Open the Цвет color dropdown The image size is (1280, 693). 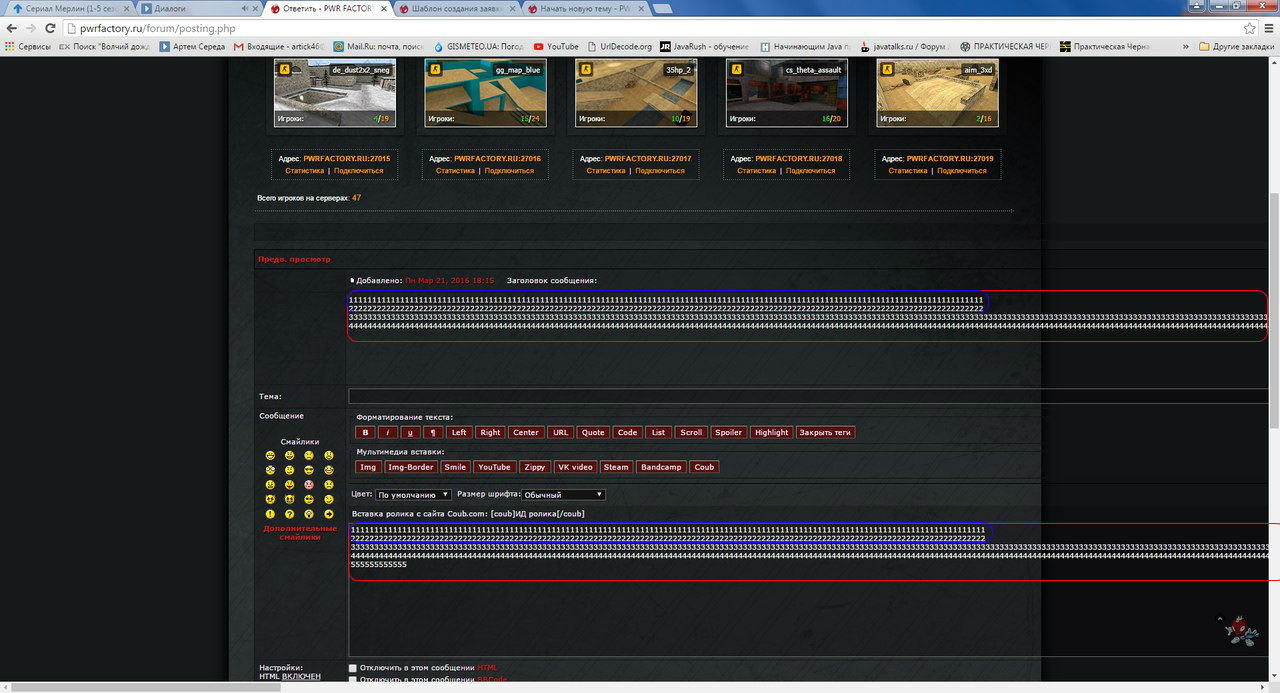tap(413, 495)
